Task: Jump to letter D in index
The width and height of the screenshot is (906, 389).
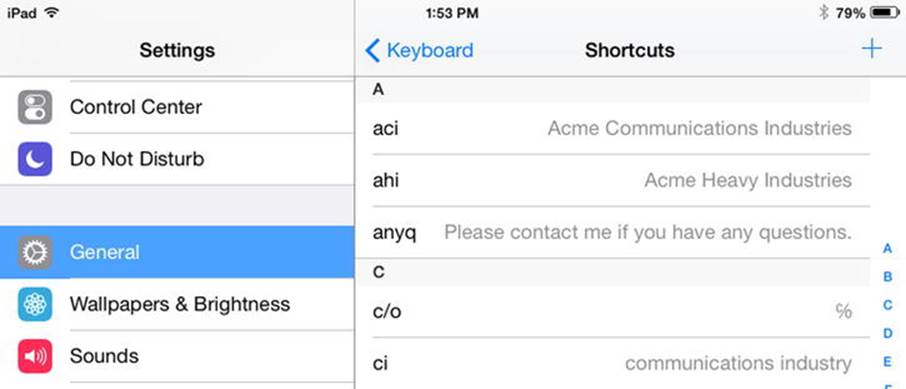Action: tap(888, 334)
